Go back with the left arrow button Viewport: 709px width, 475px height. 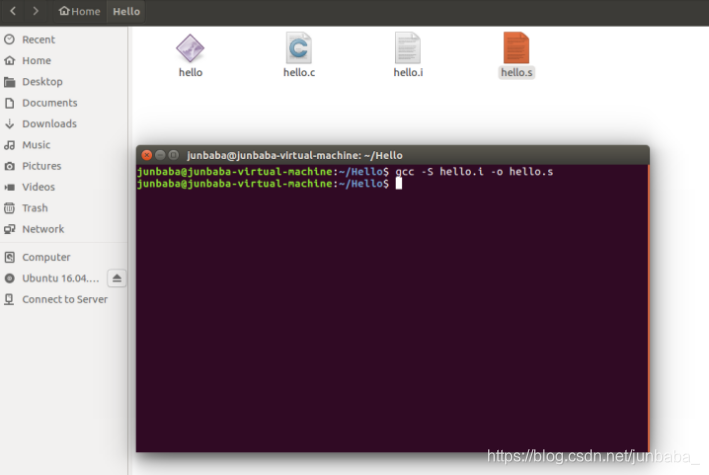(13, 11)
